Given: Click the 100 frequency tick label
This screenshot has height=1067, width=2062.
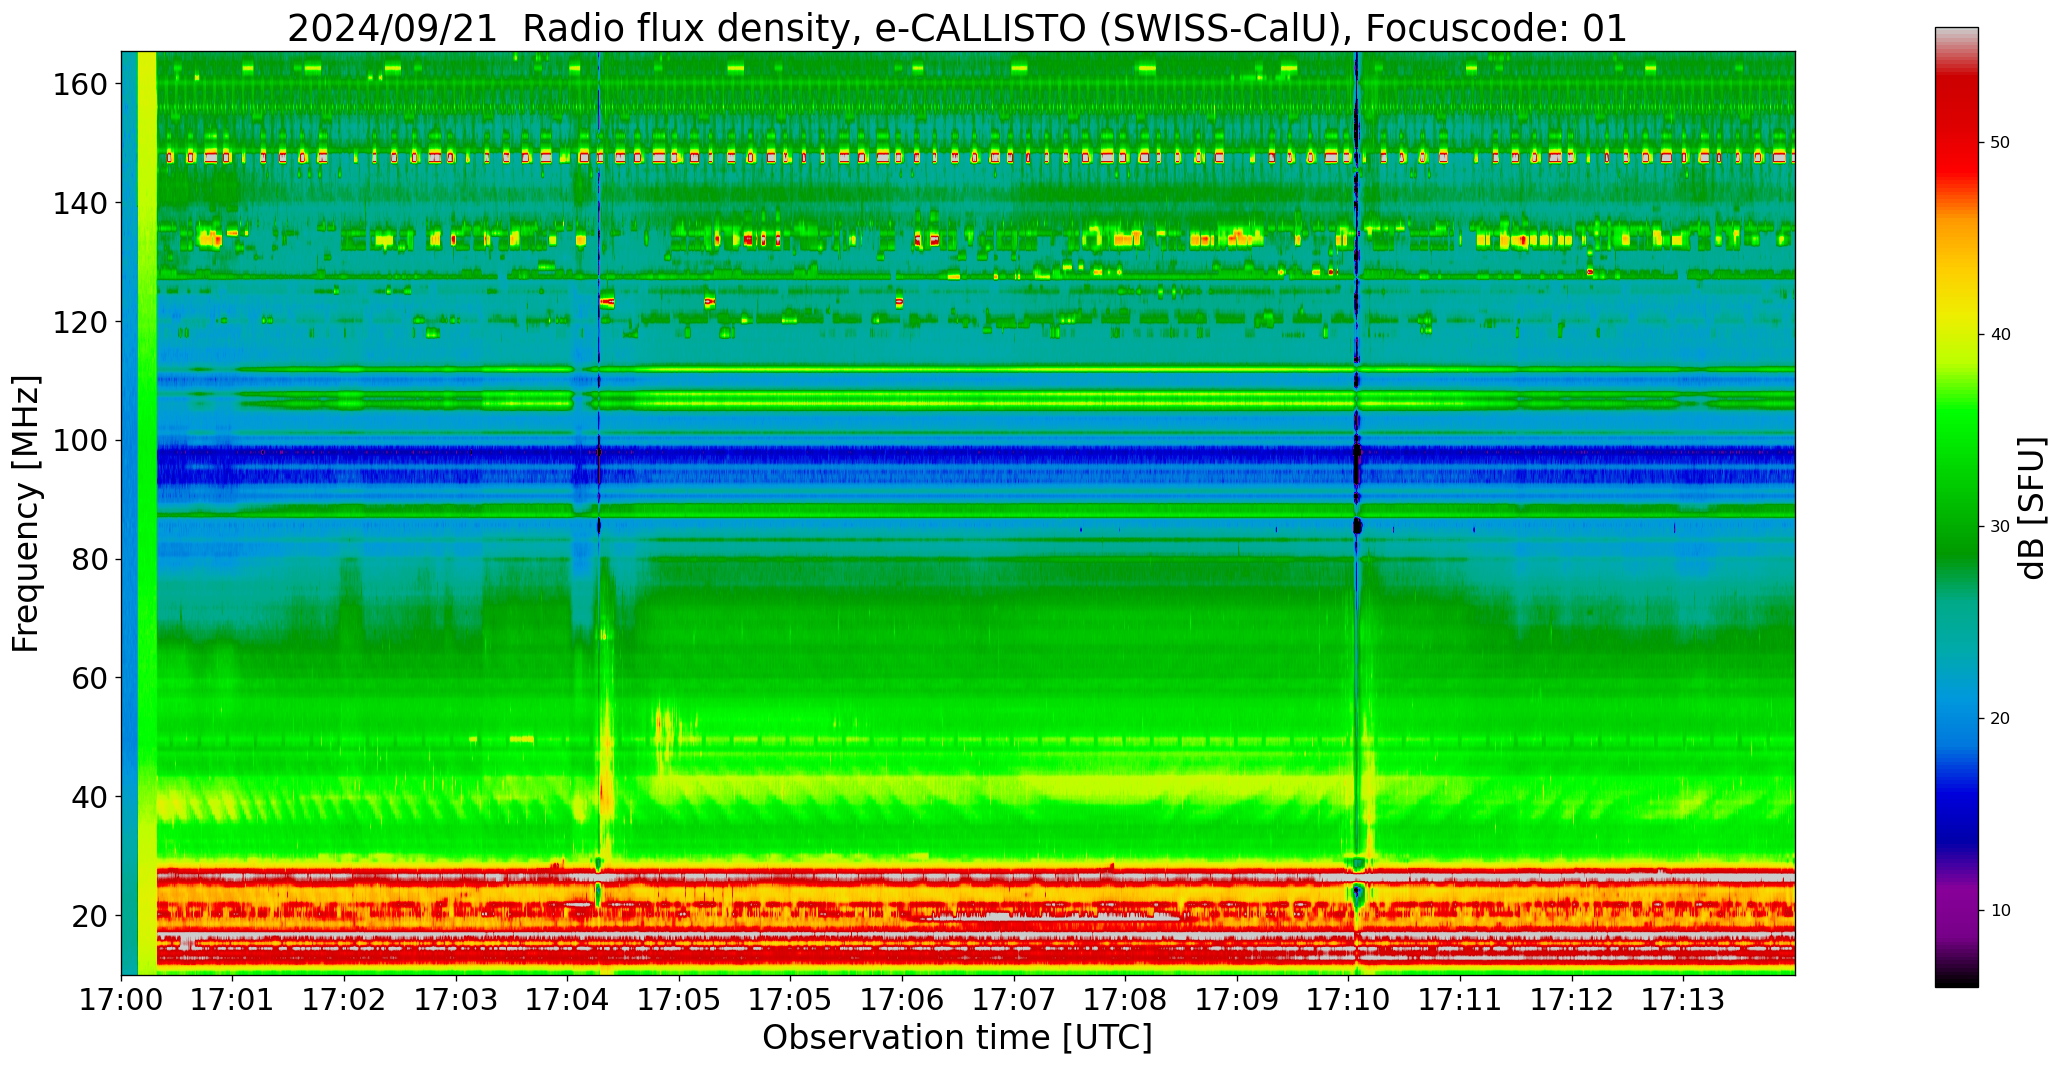Looking at the screenshot, I should click(x=79, y=441).
